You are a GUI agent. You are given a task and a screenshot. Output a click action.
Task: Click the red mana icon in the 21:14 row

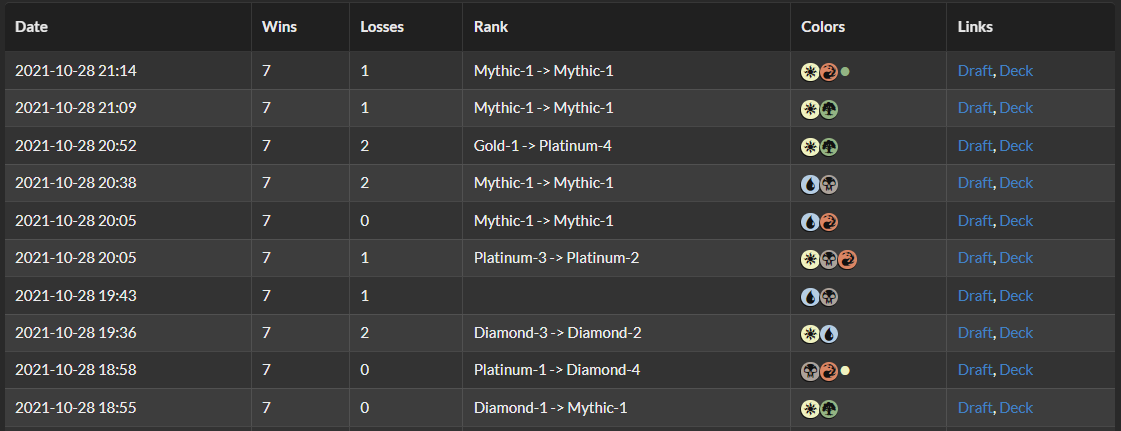pos(829,71)
